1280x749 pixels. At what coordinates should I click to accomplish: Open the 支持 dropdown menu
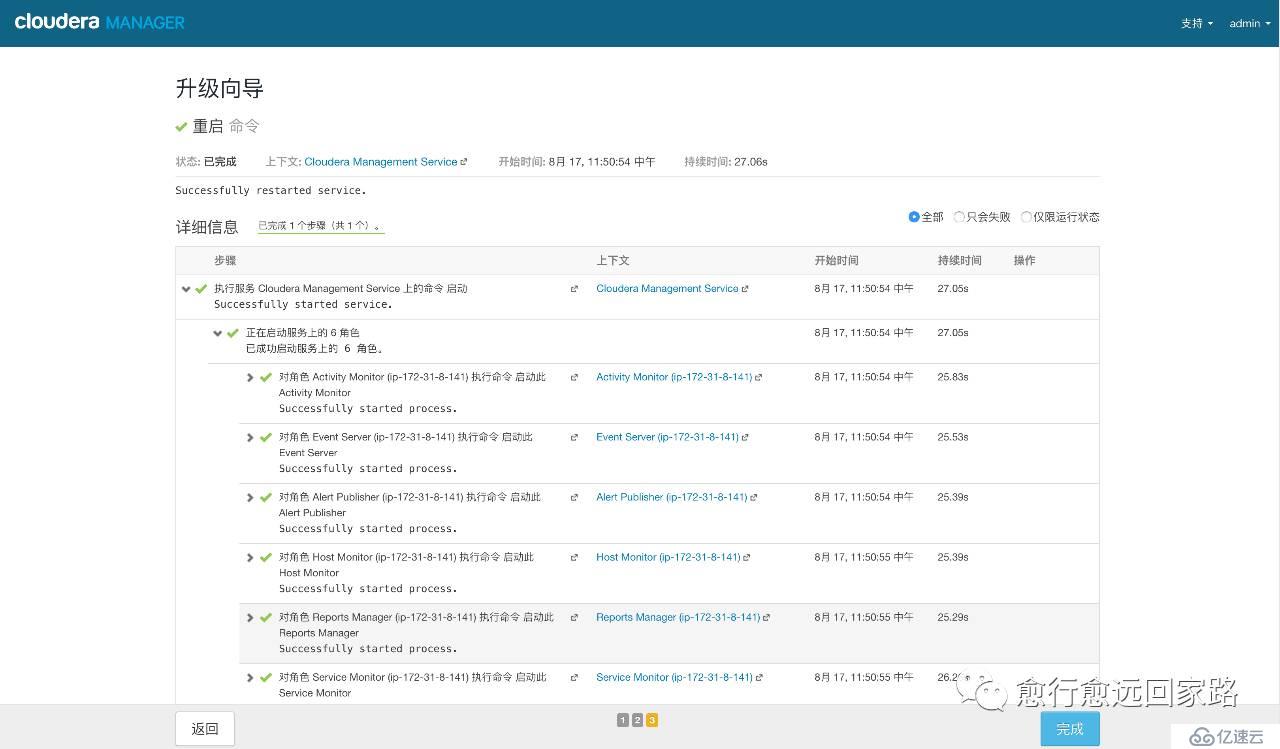1197,23
